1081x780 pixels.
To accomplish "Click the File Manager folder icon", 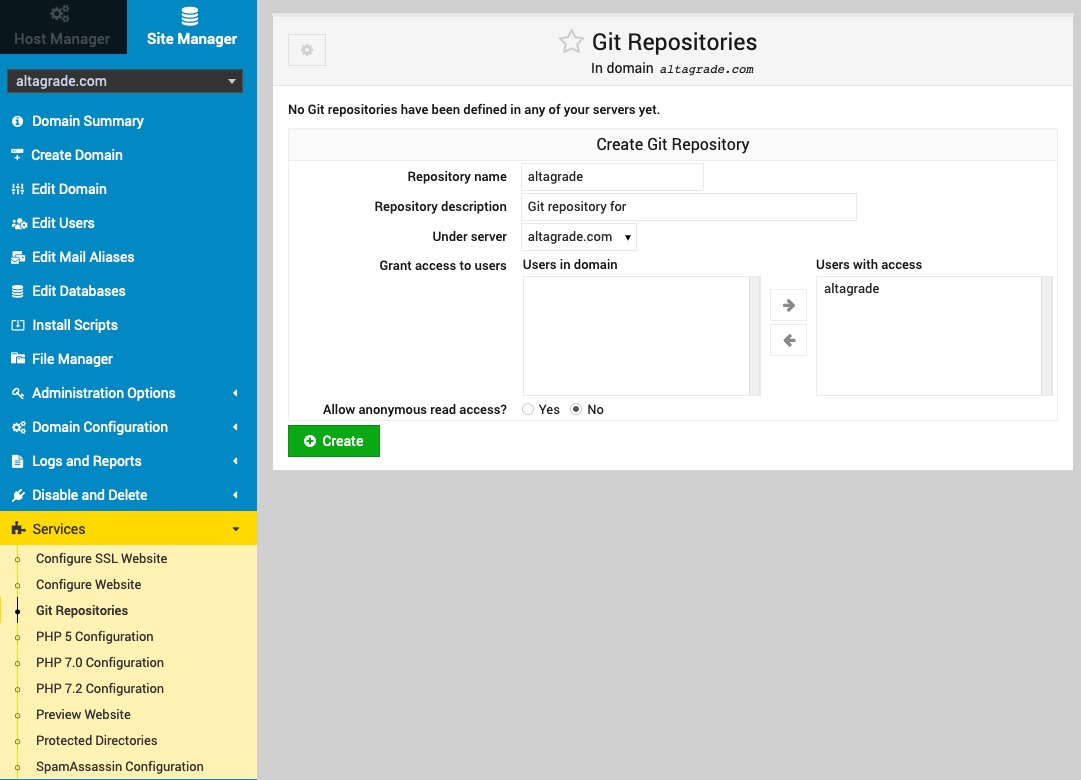I will [x=19, y=359].
